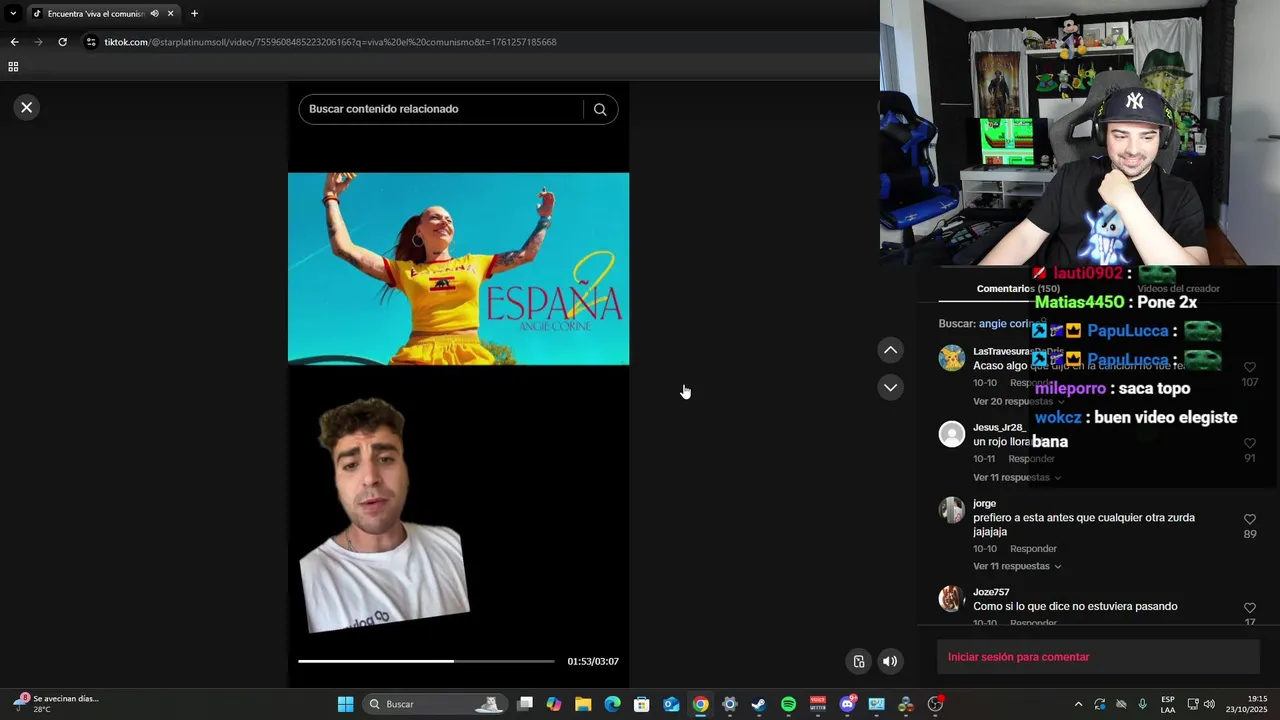This screenshot has width=1280, height=720.
Task: Like jorge's comment with 89 likes
Action: (1249, 519)
